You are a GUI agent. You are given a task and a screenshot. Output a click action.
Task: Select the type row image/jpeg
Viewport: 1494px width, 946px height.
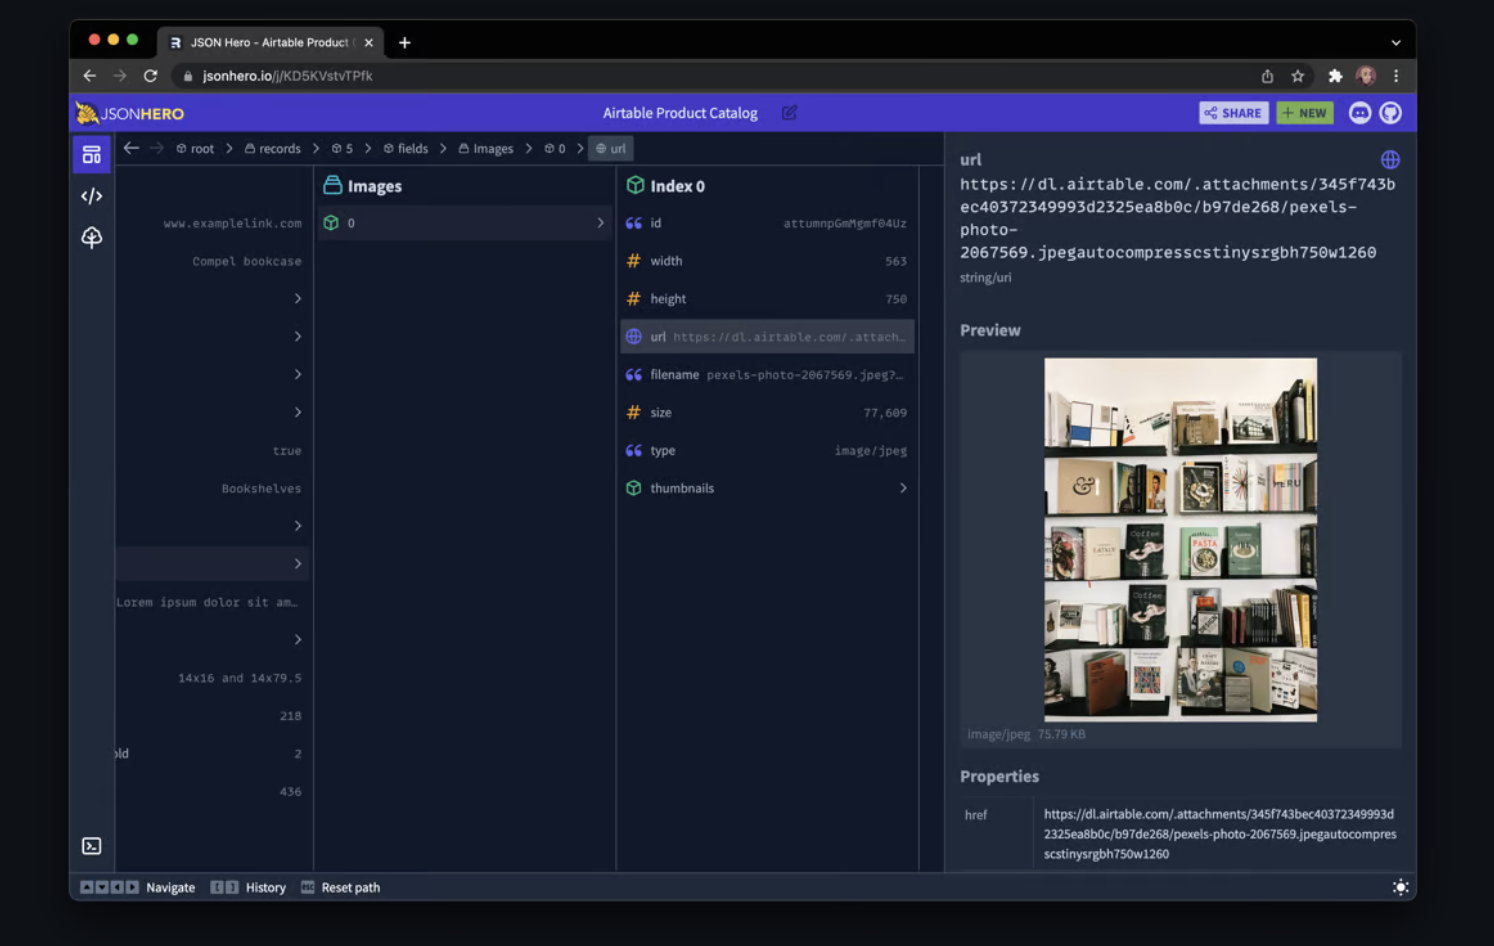pos(767,450)
